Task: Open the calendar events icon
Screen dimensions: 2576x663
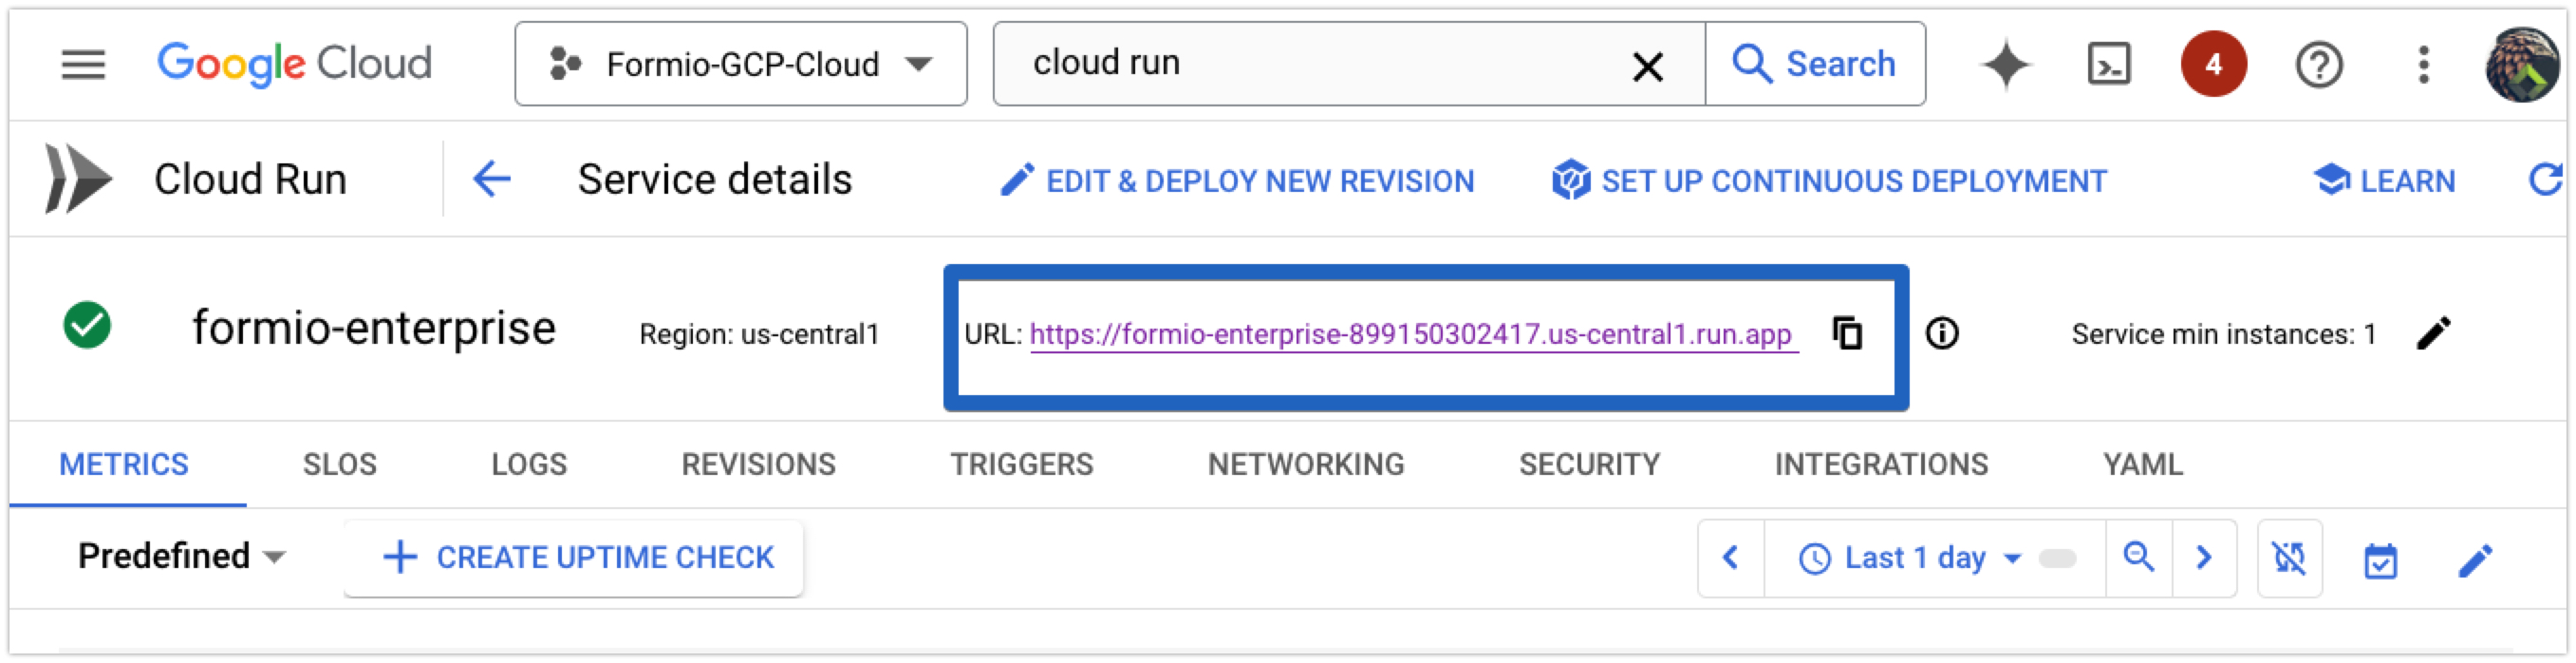Action: [x=2380, y=560]
